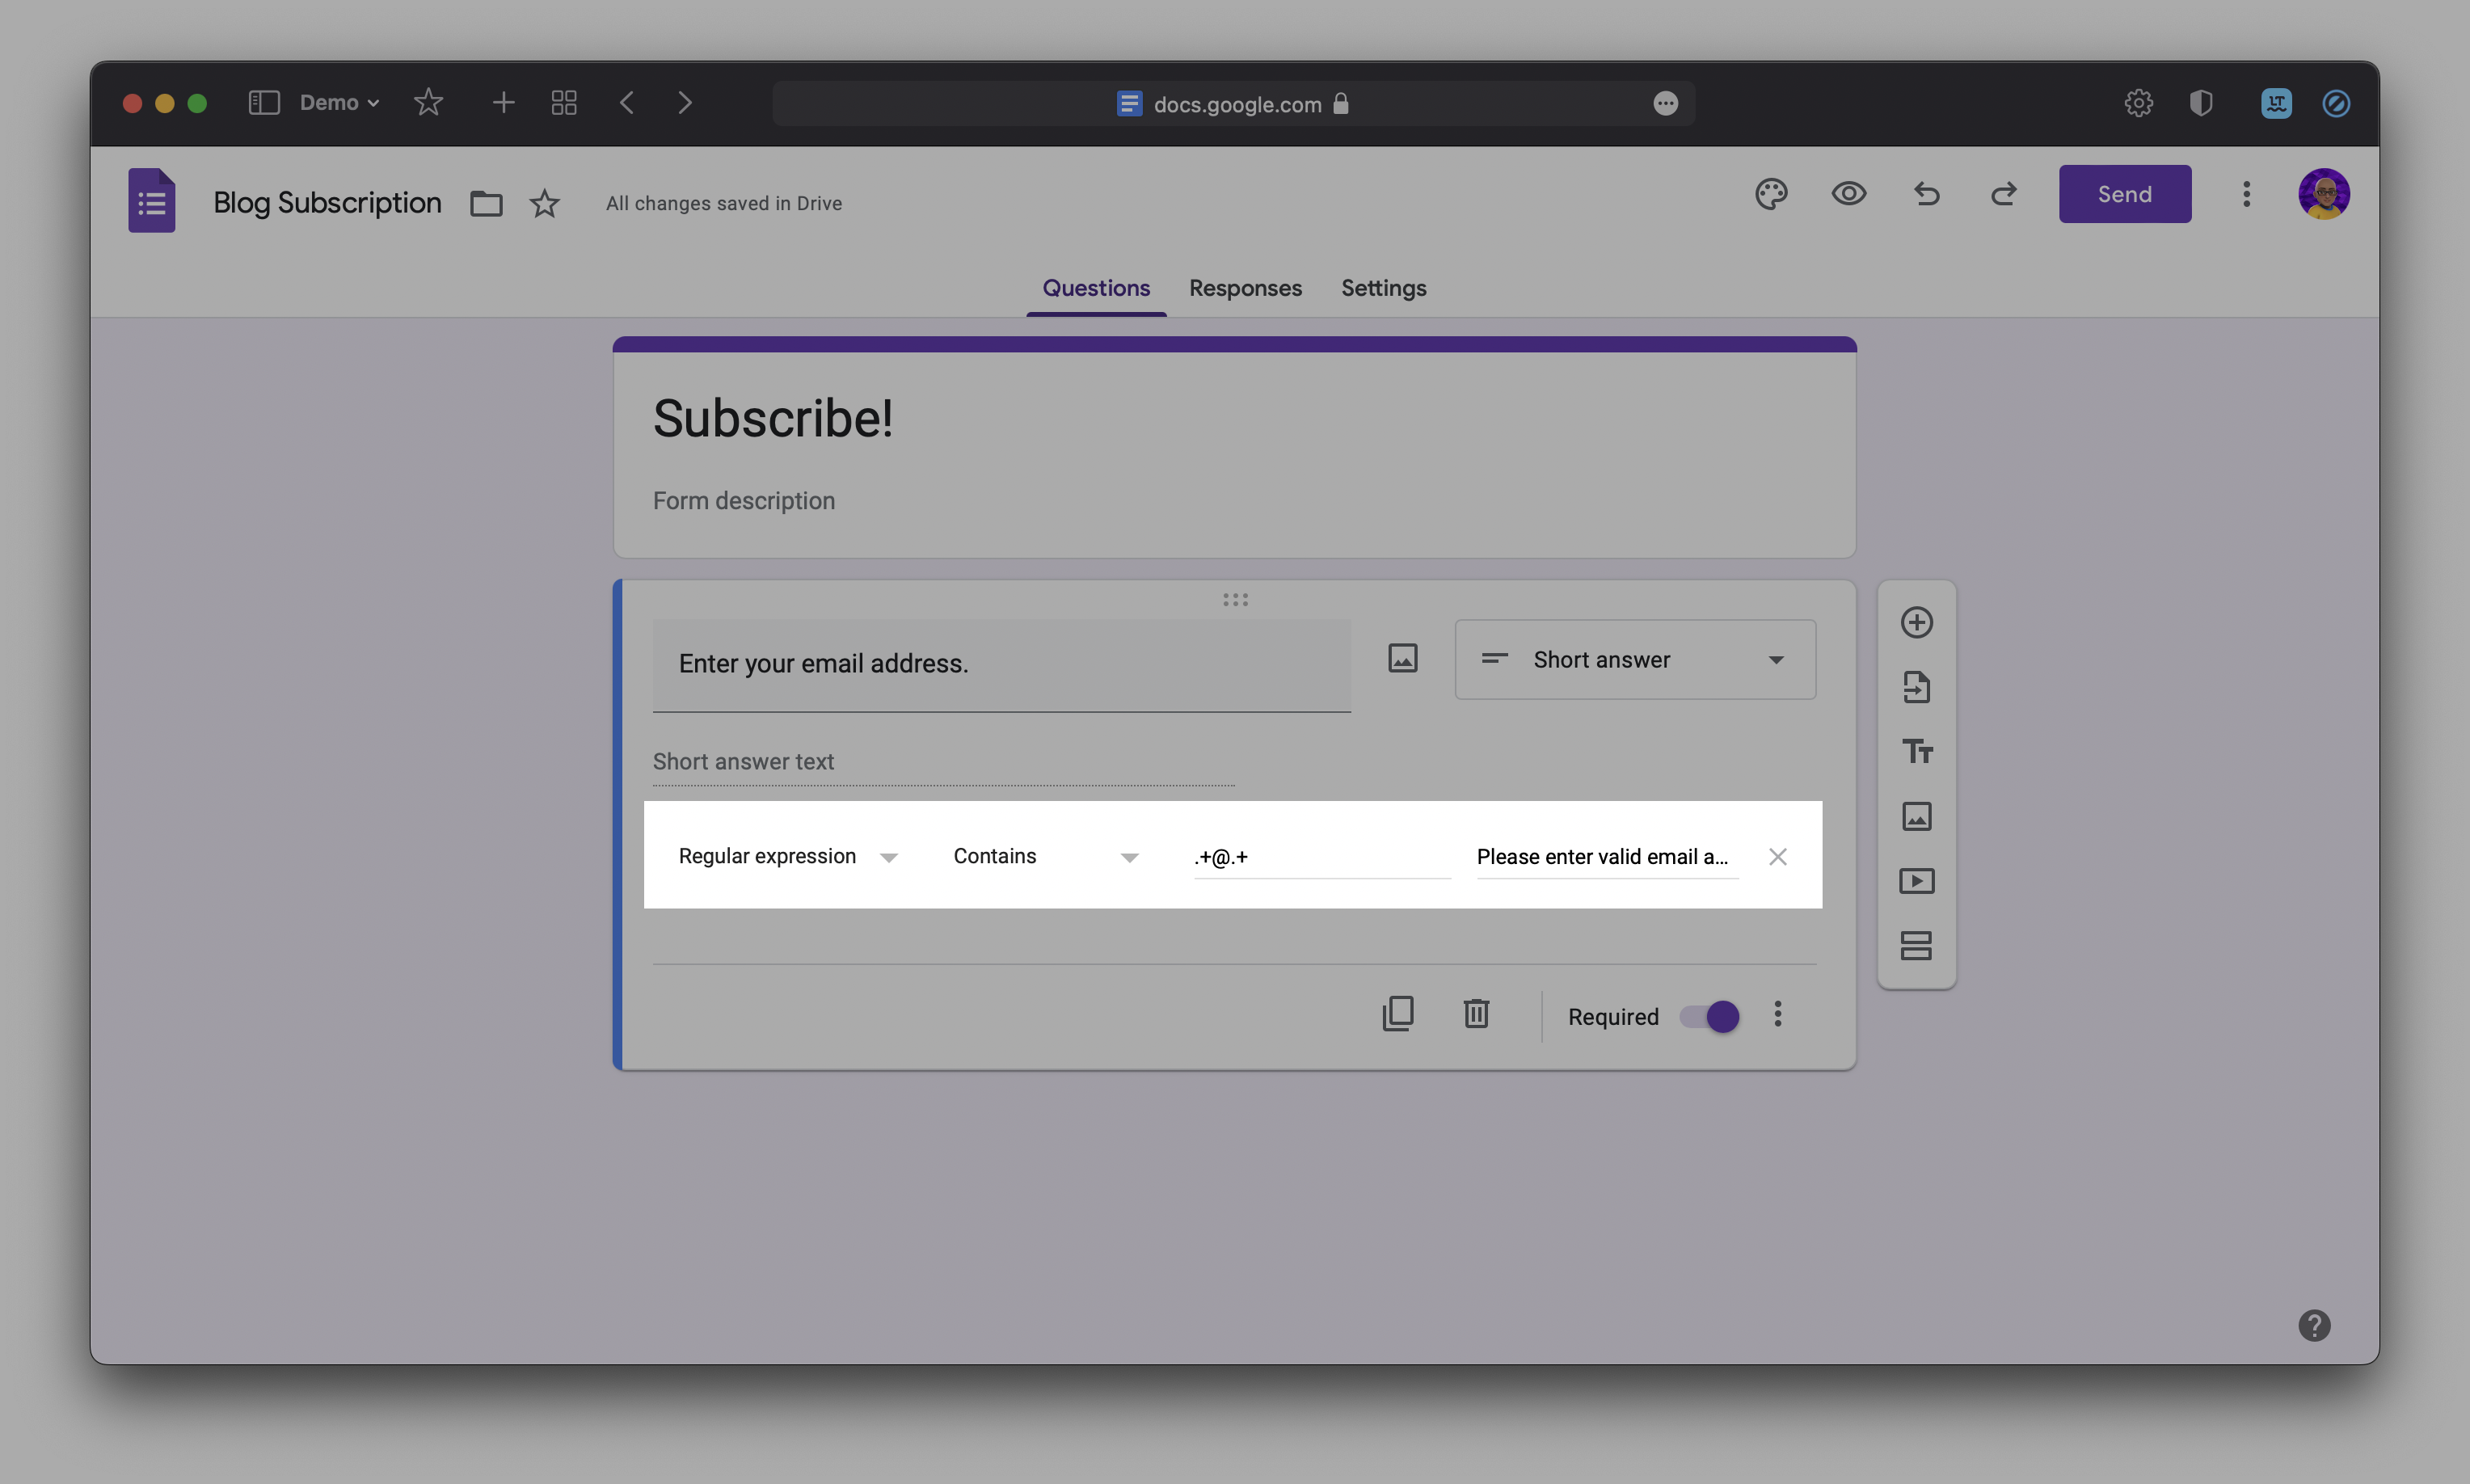Add a video from sidebar
Screen dimensions: 2470x1484
[x=1916, y=881]
